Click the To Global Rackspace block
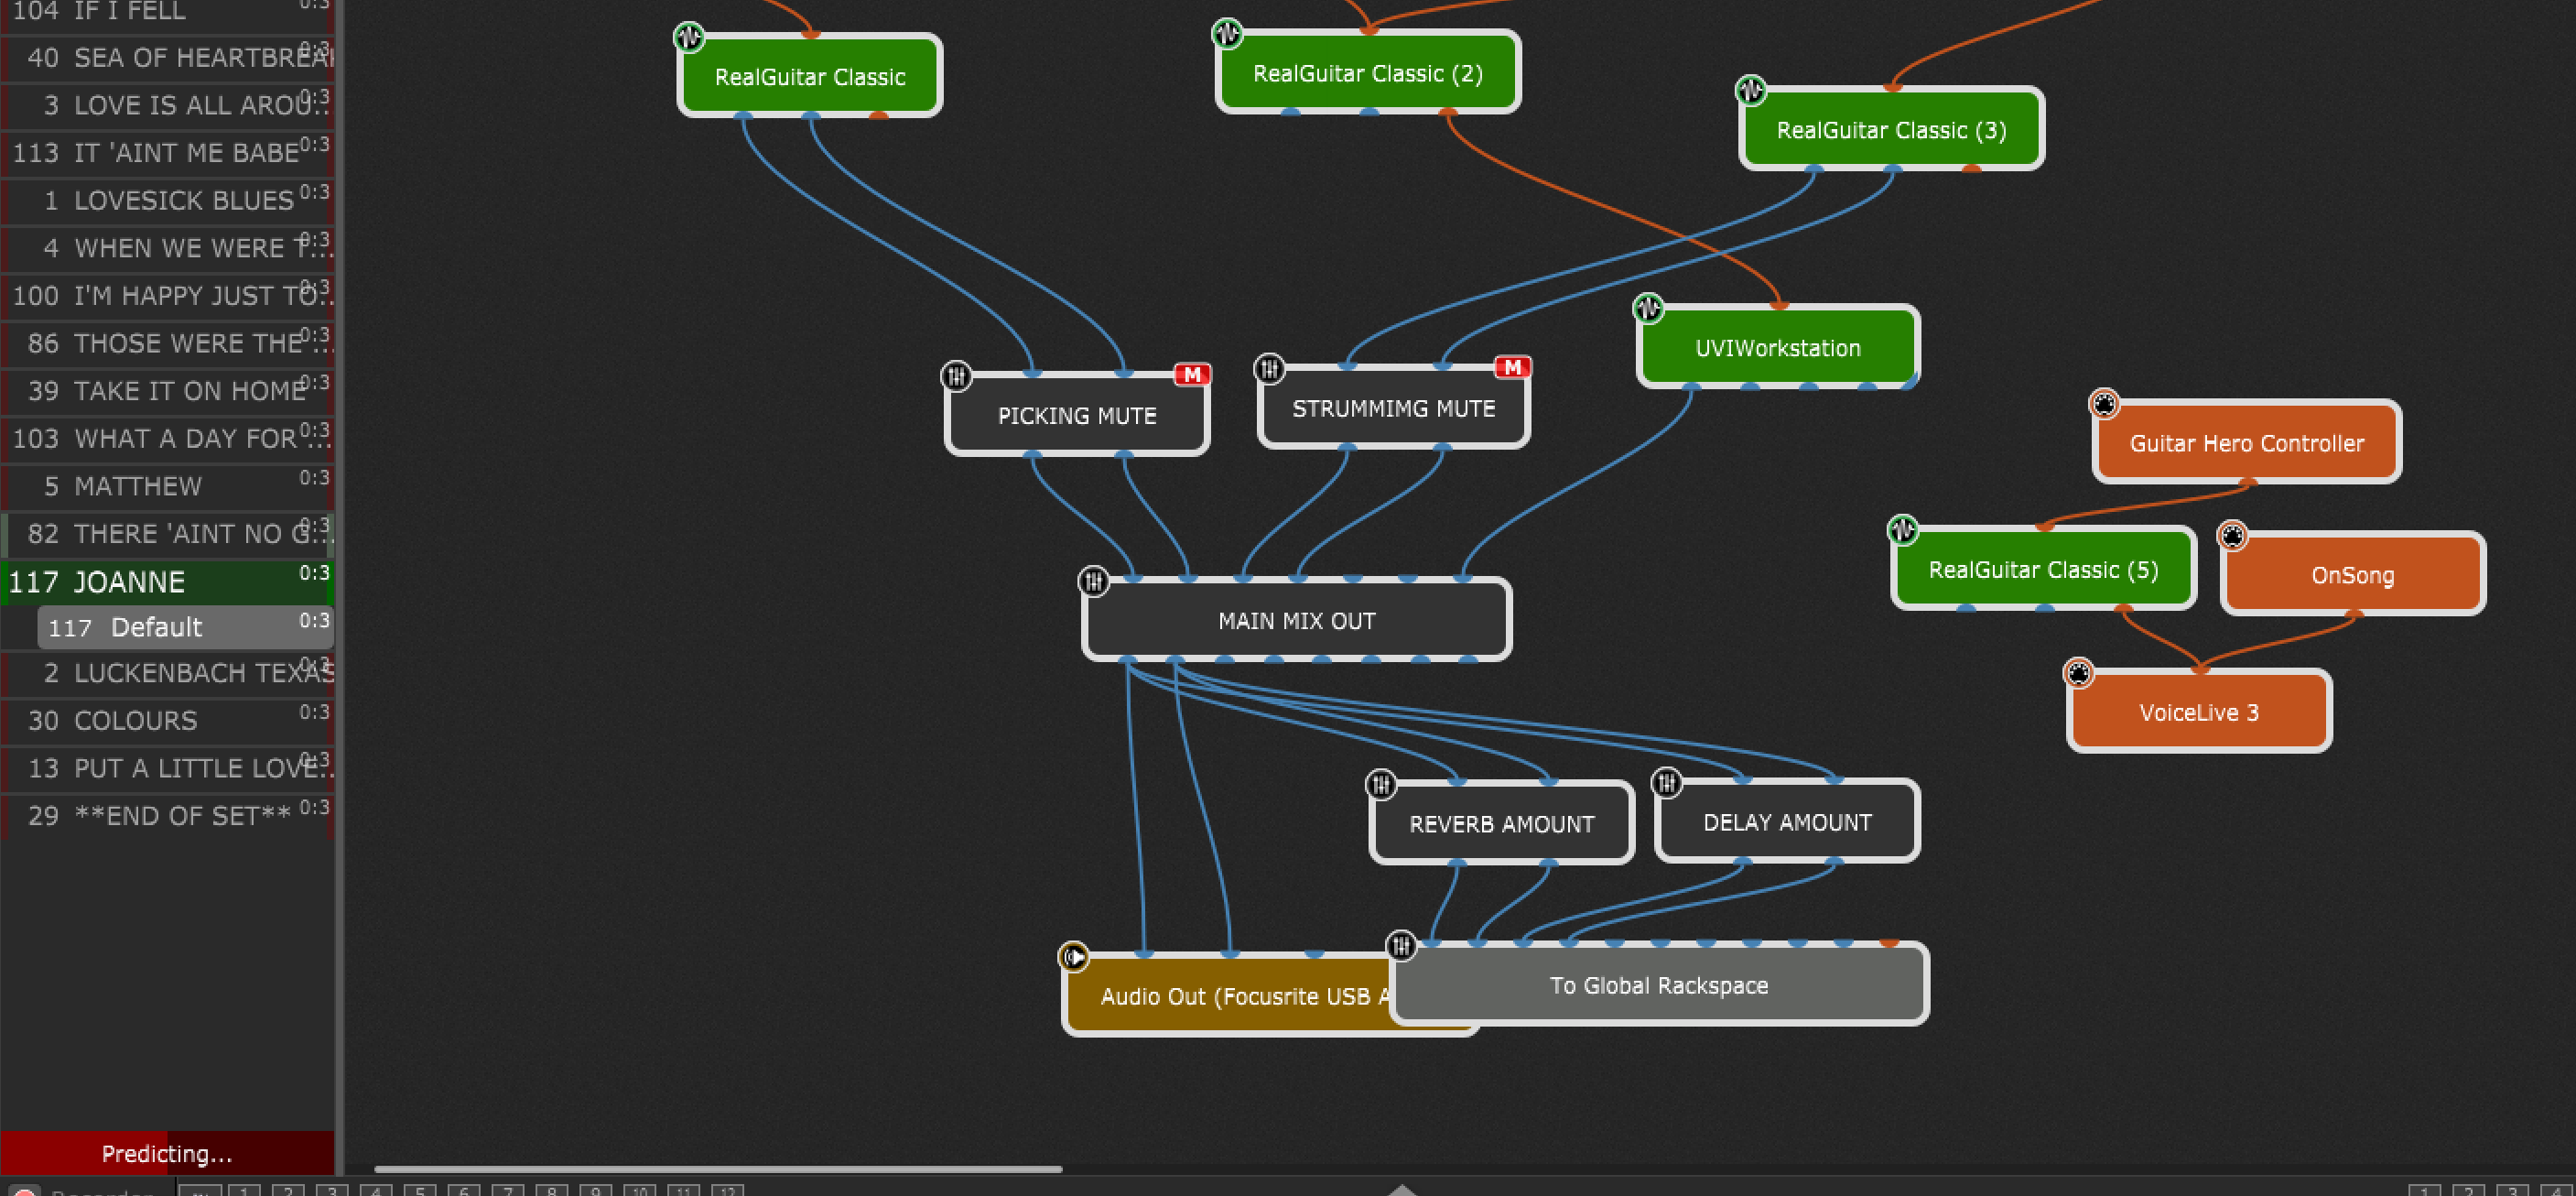 (1658, 986)
